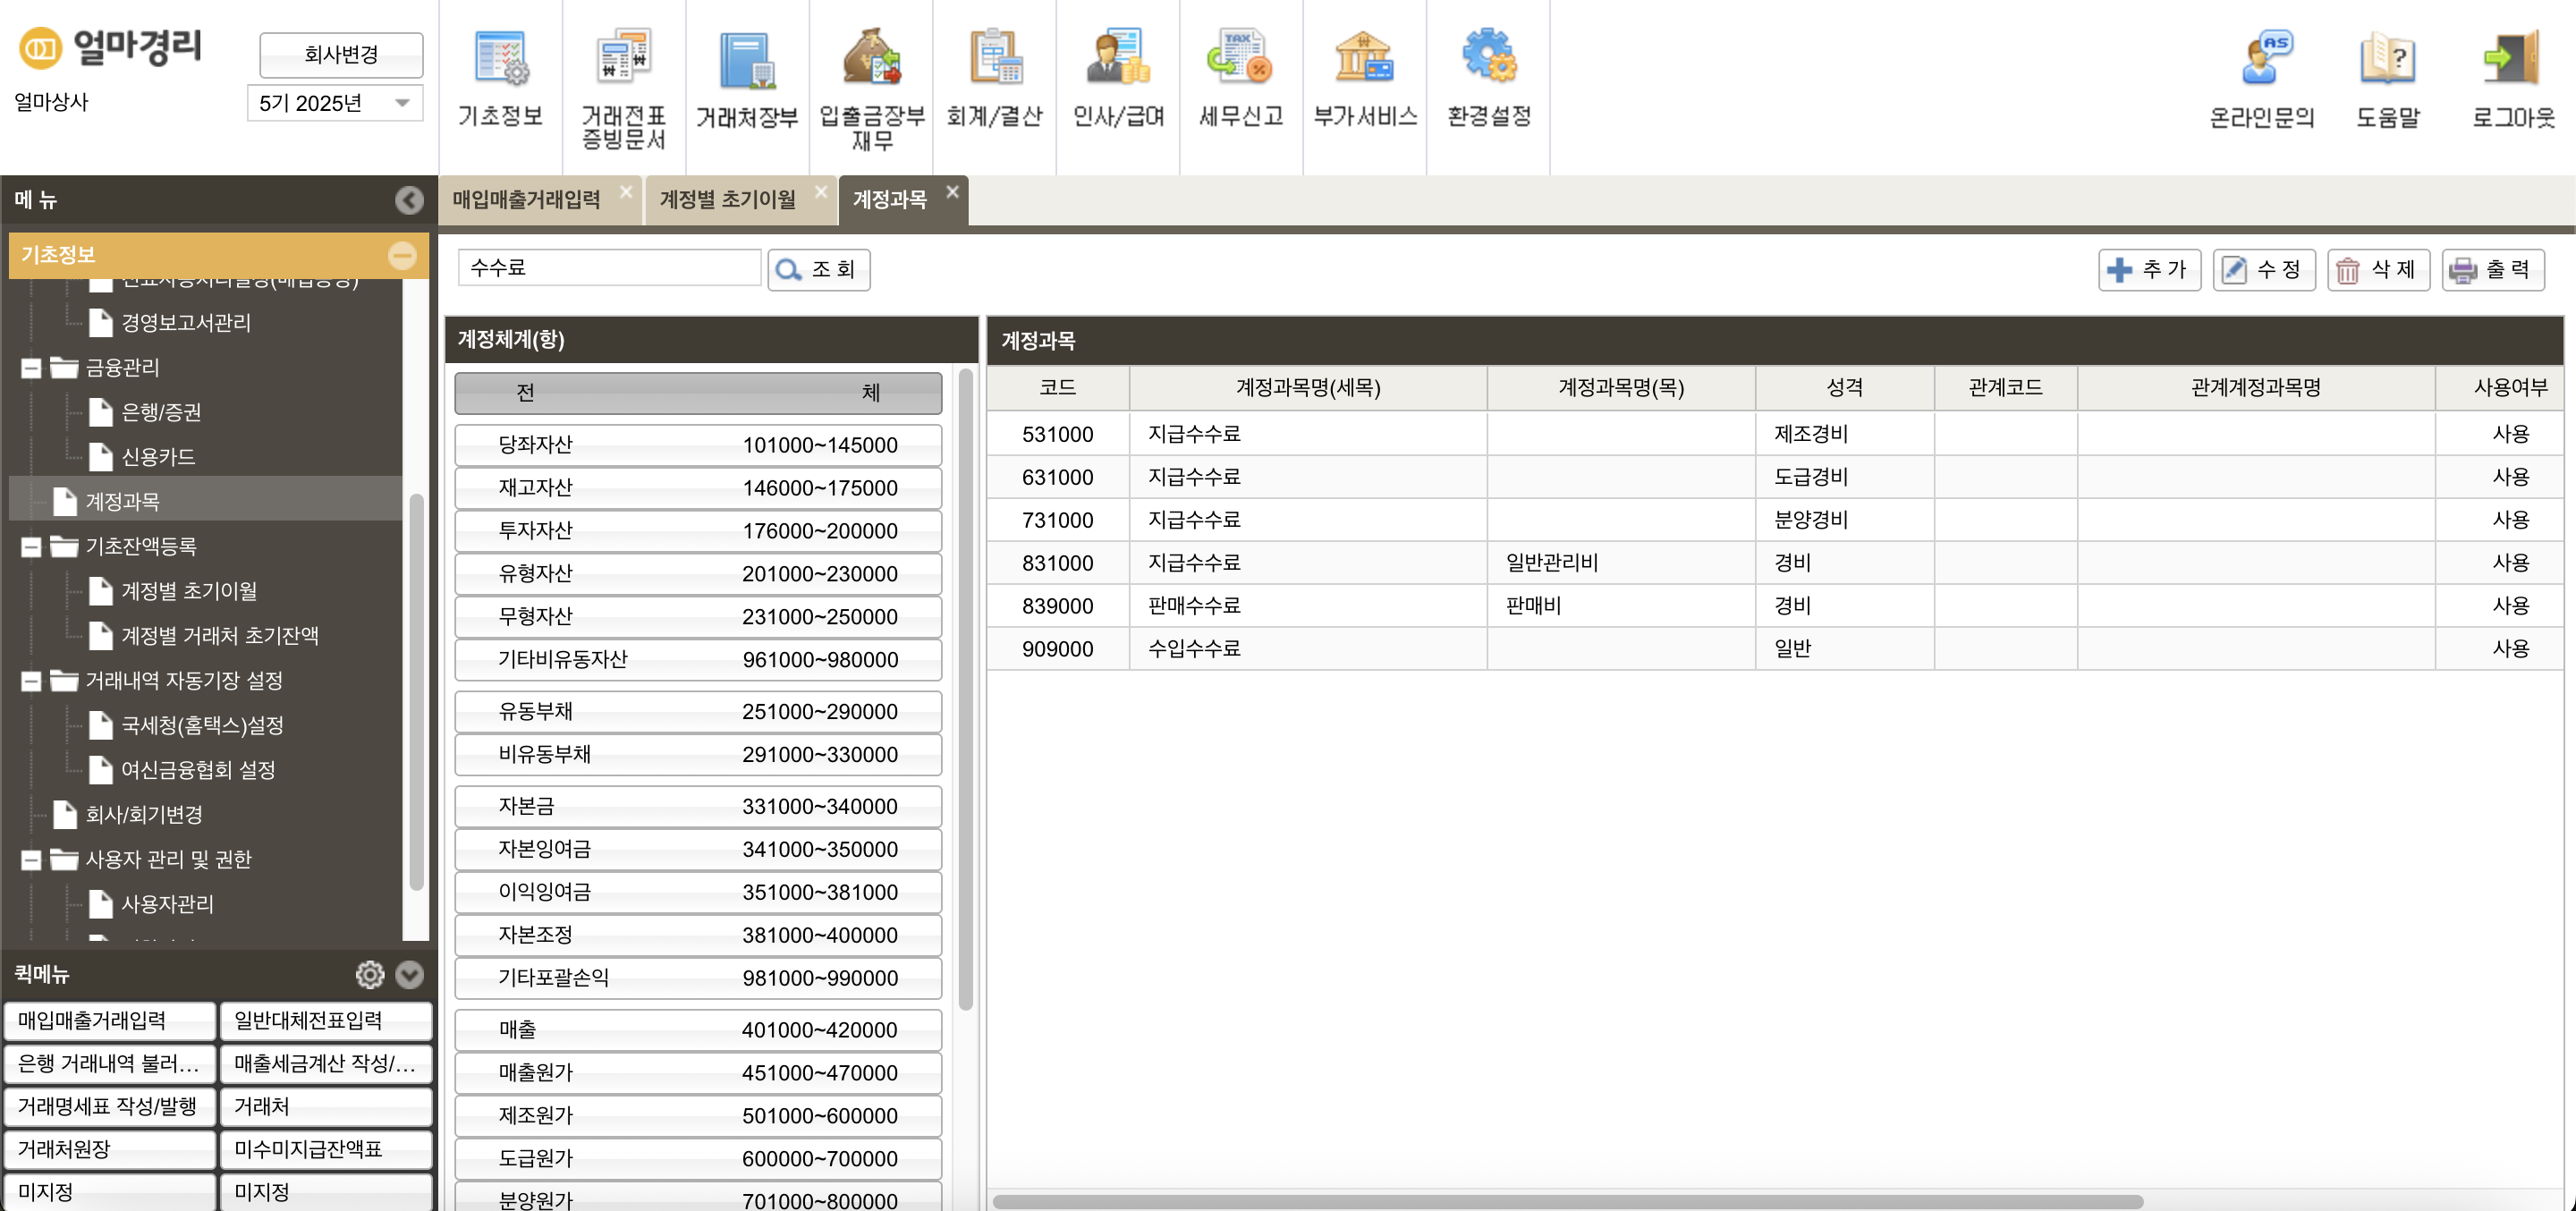Click the 조회 search button

pyautogui.click(x=818, y=269)
